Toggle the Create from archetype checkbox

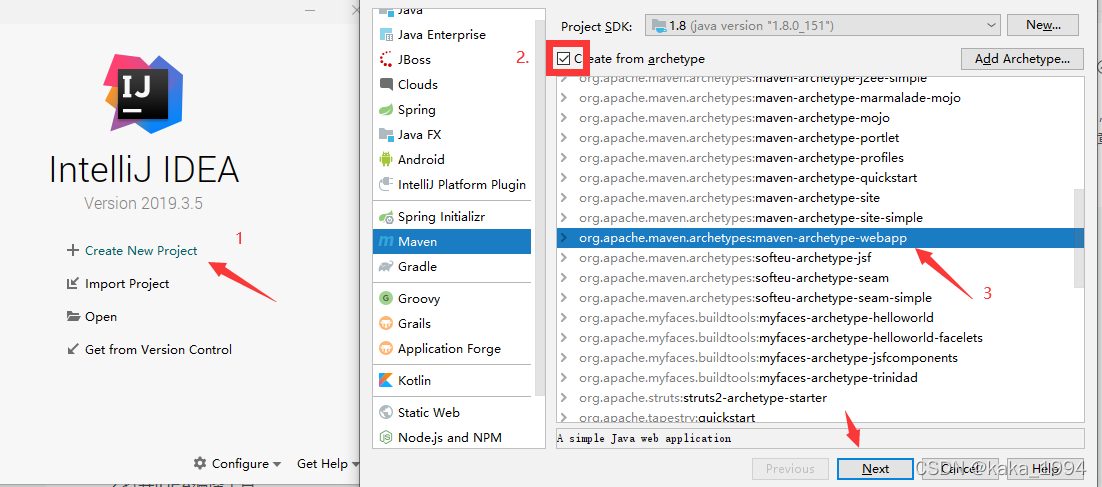563,59
